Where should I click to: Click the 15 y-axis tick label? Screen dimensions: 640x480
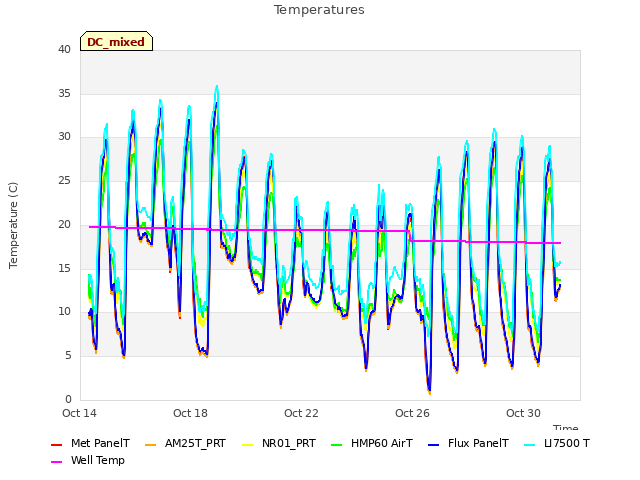coord(64,268)
